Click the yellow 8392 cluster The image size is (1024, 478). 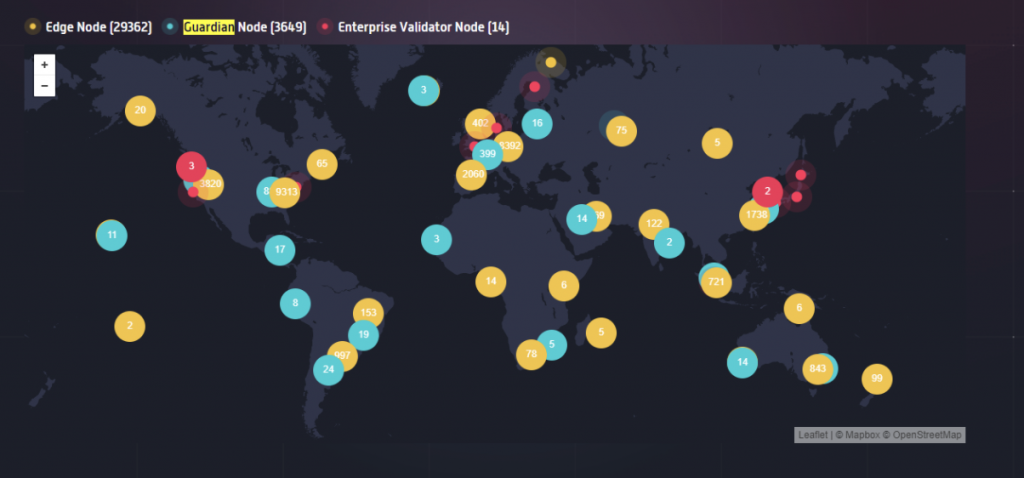(509, 146)
